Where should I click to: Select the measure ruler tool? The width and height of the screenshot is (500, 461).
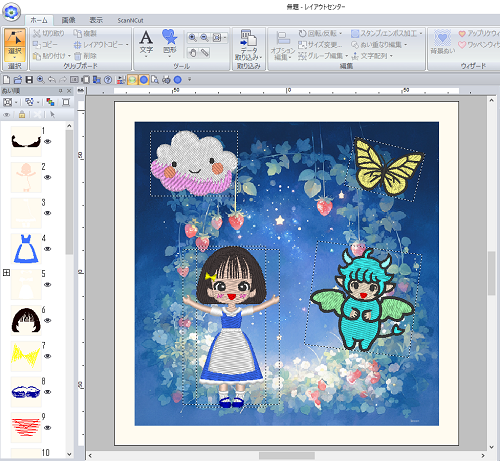click(204, 52)
